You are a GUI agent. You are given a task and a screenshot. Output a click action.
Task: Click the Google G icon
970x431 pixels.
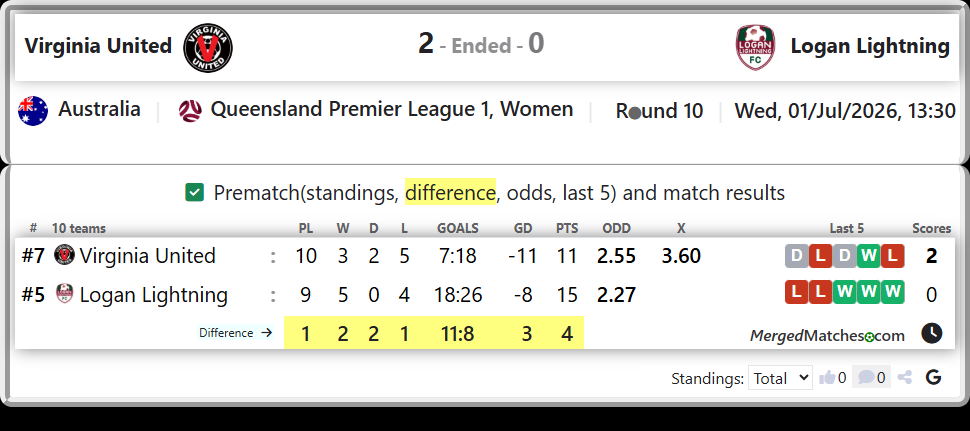[x=934, y=377]
